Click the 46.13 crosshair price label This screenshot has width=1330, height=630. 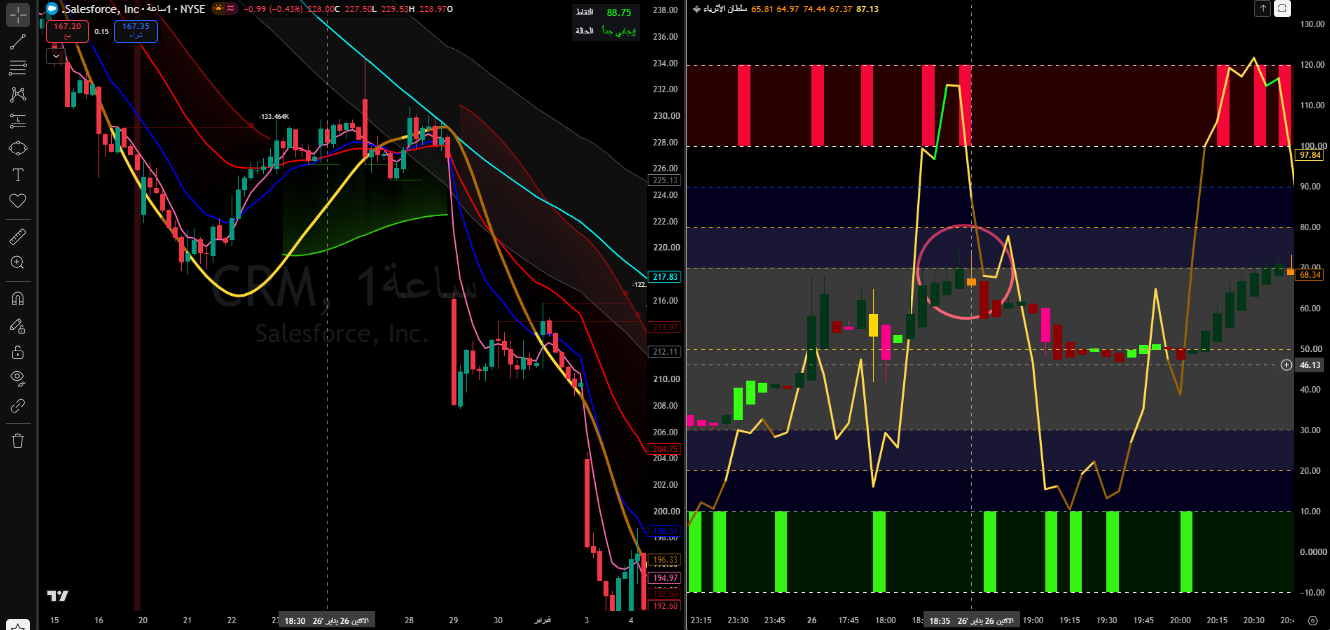(x=1309, y=365)
